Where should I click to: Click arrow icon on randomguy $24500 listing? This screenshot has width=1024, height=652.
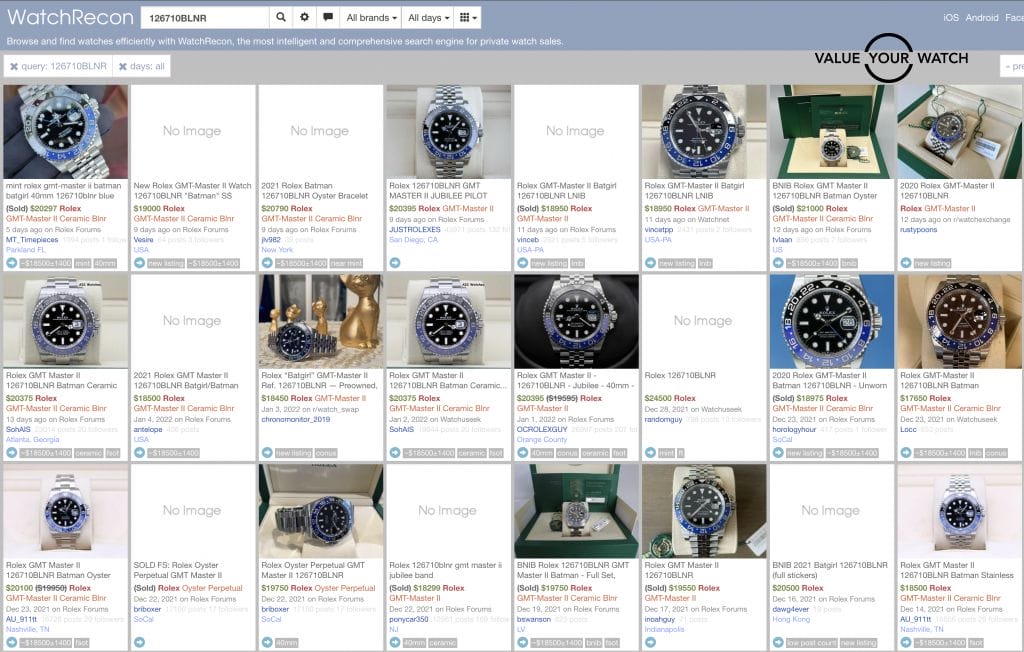pyautogui.click(x=651, y=453)
